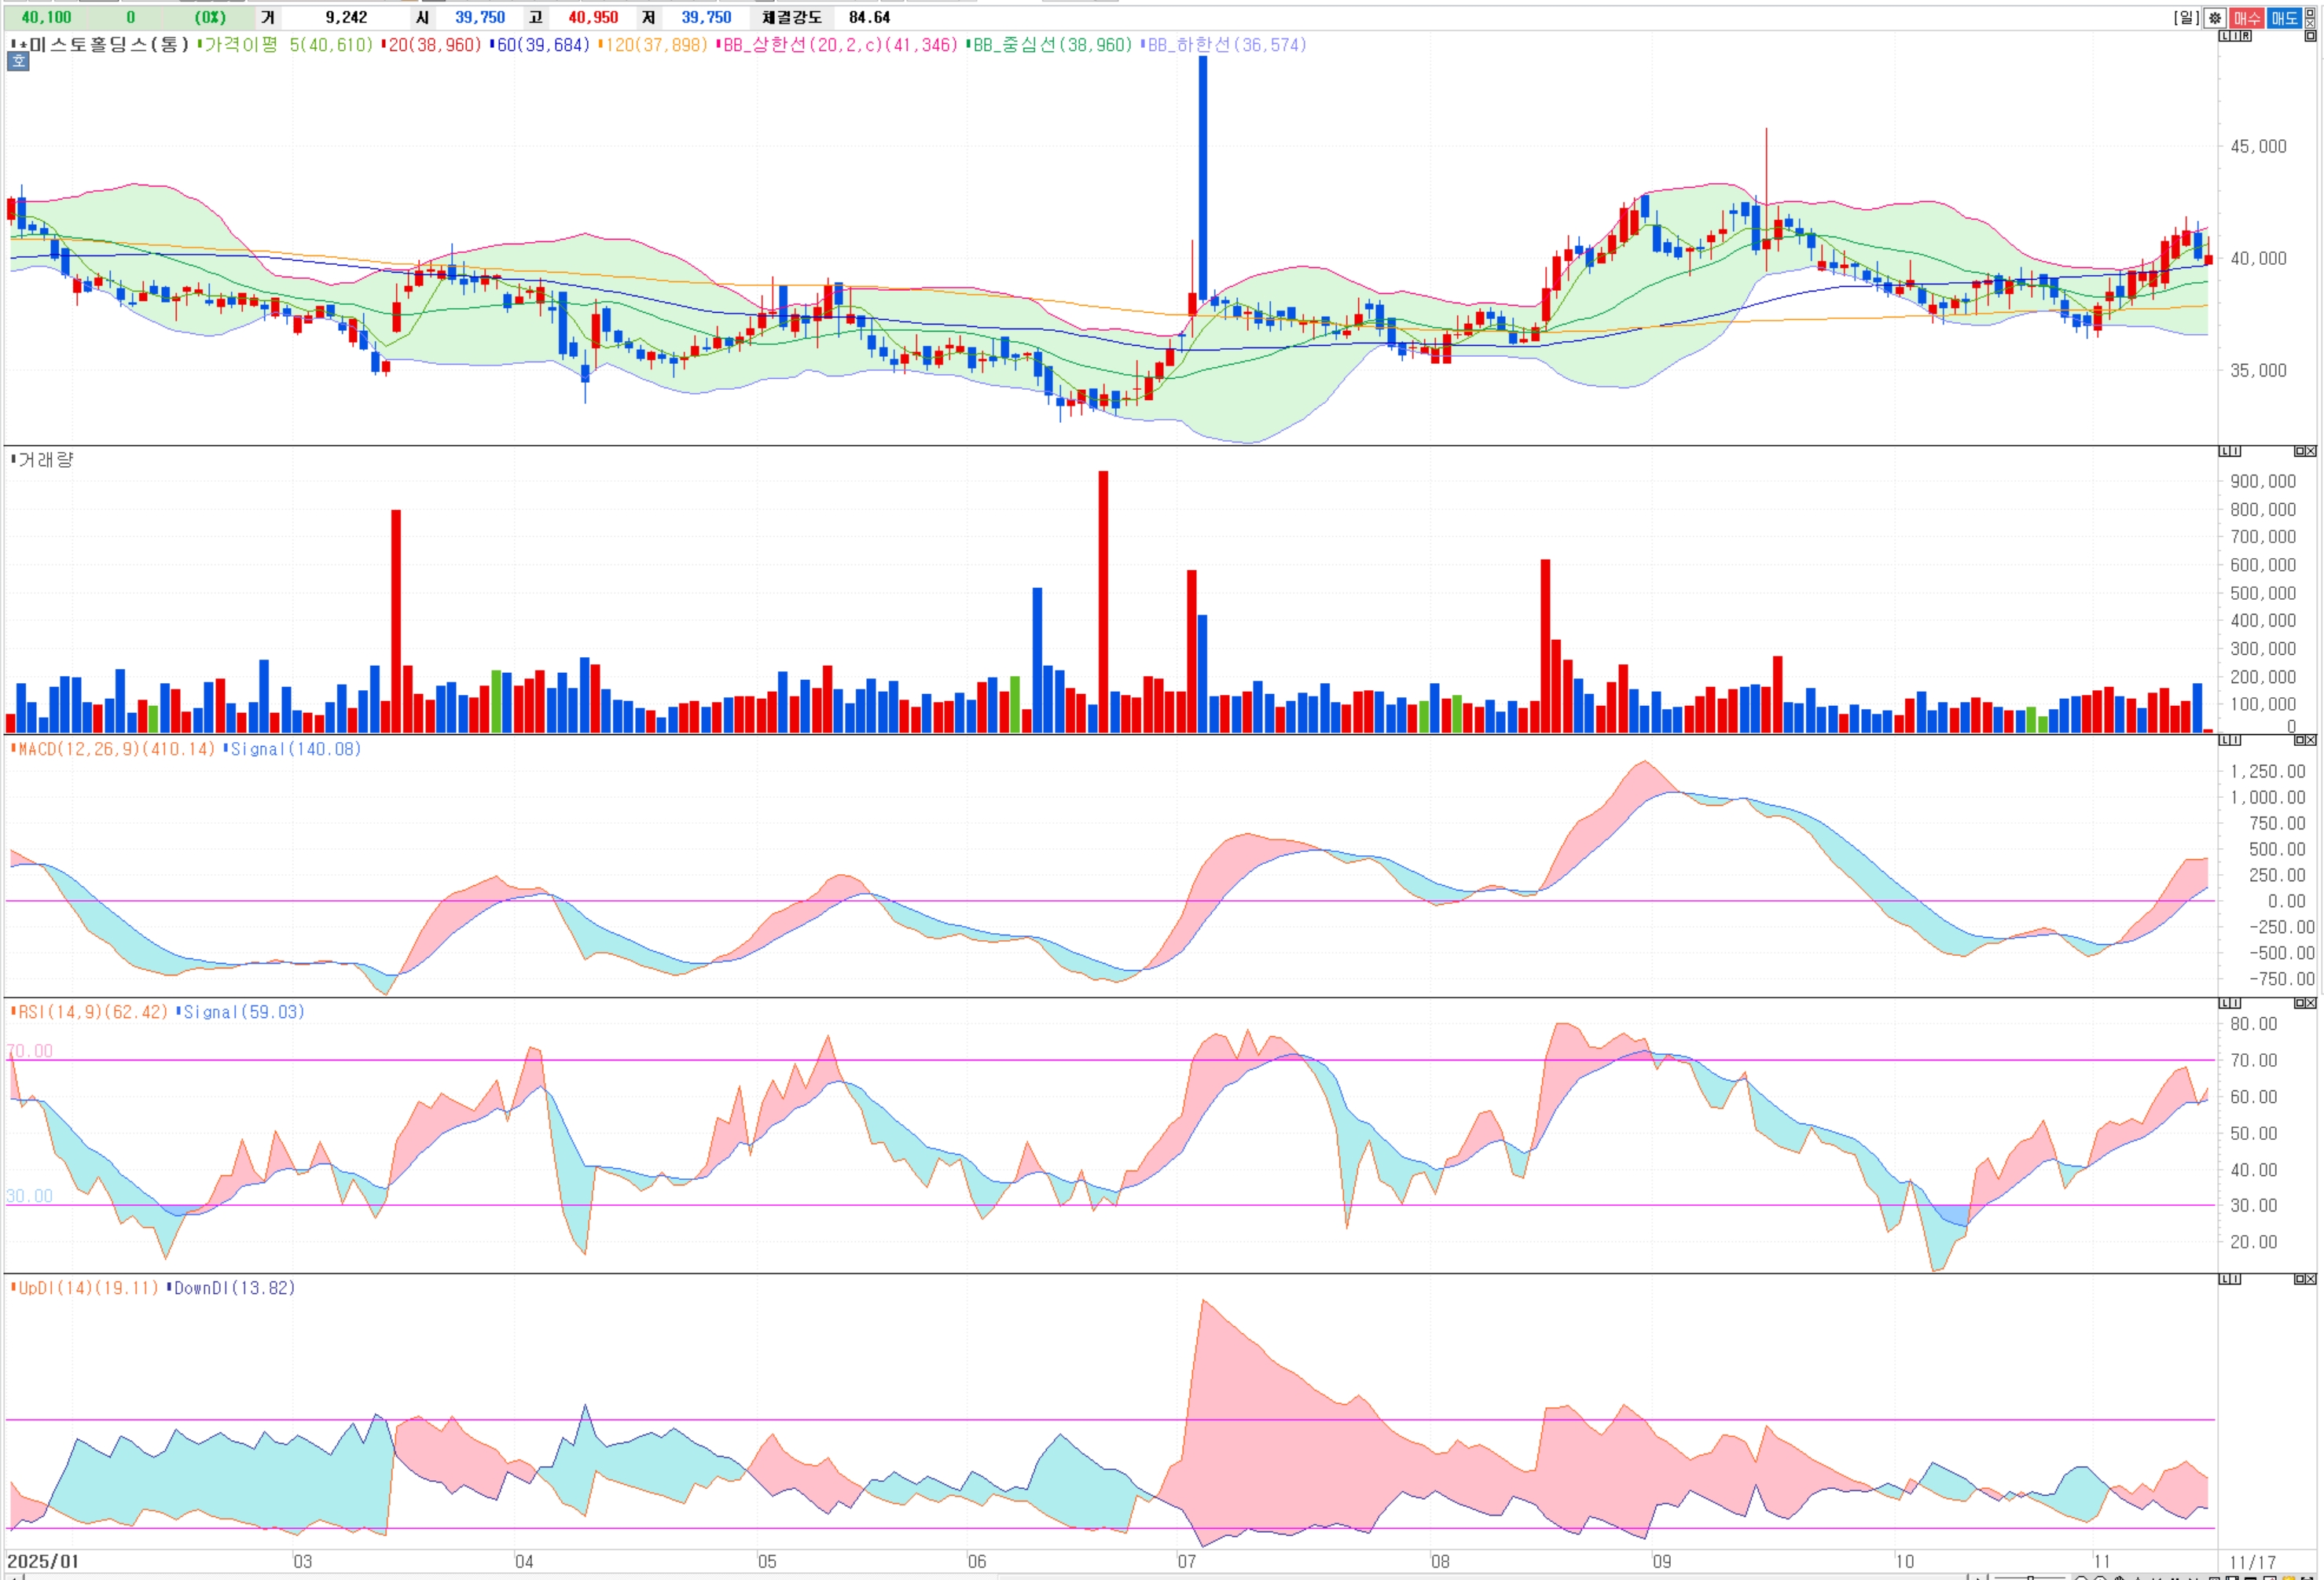2324x1580 pixels.
Task: Click L scale button on UpDI pane
Action: click(2224, 1279)
